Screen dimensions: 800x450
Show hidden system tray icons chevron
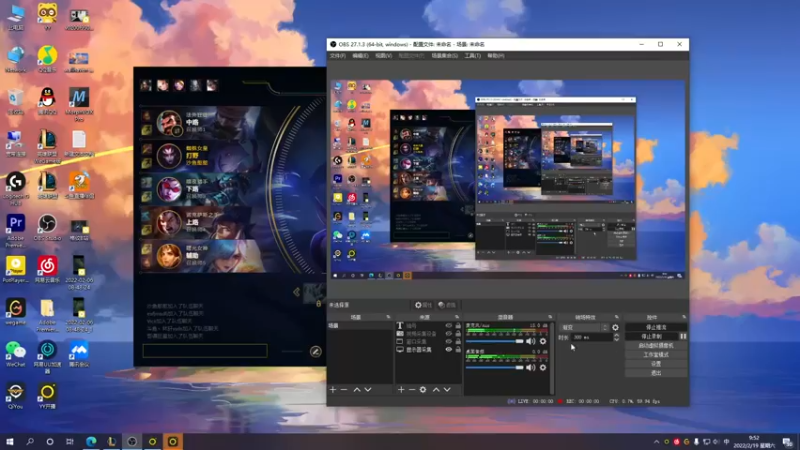click(x=656, y=442)
